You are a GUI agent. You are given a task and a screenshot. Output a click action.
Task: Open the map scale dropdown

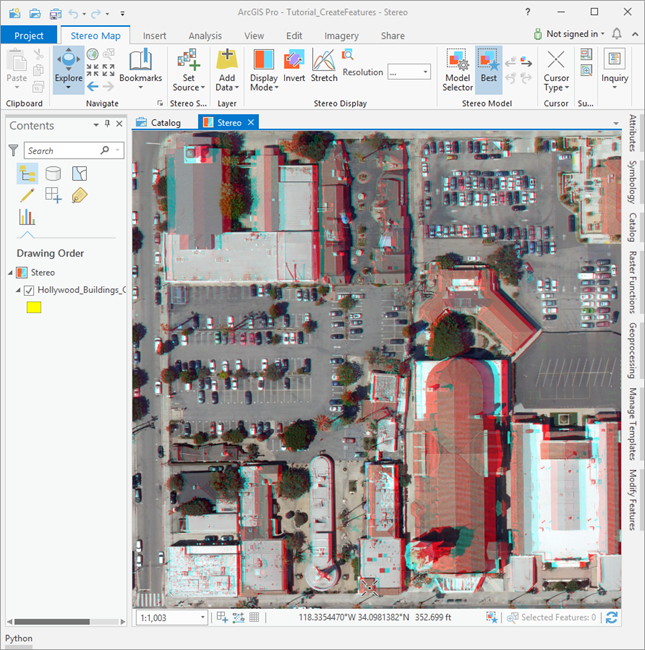click(x=203, y=618)
